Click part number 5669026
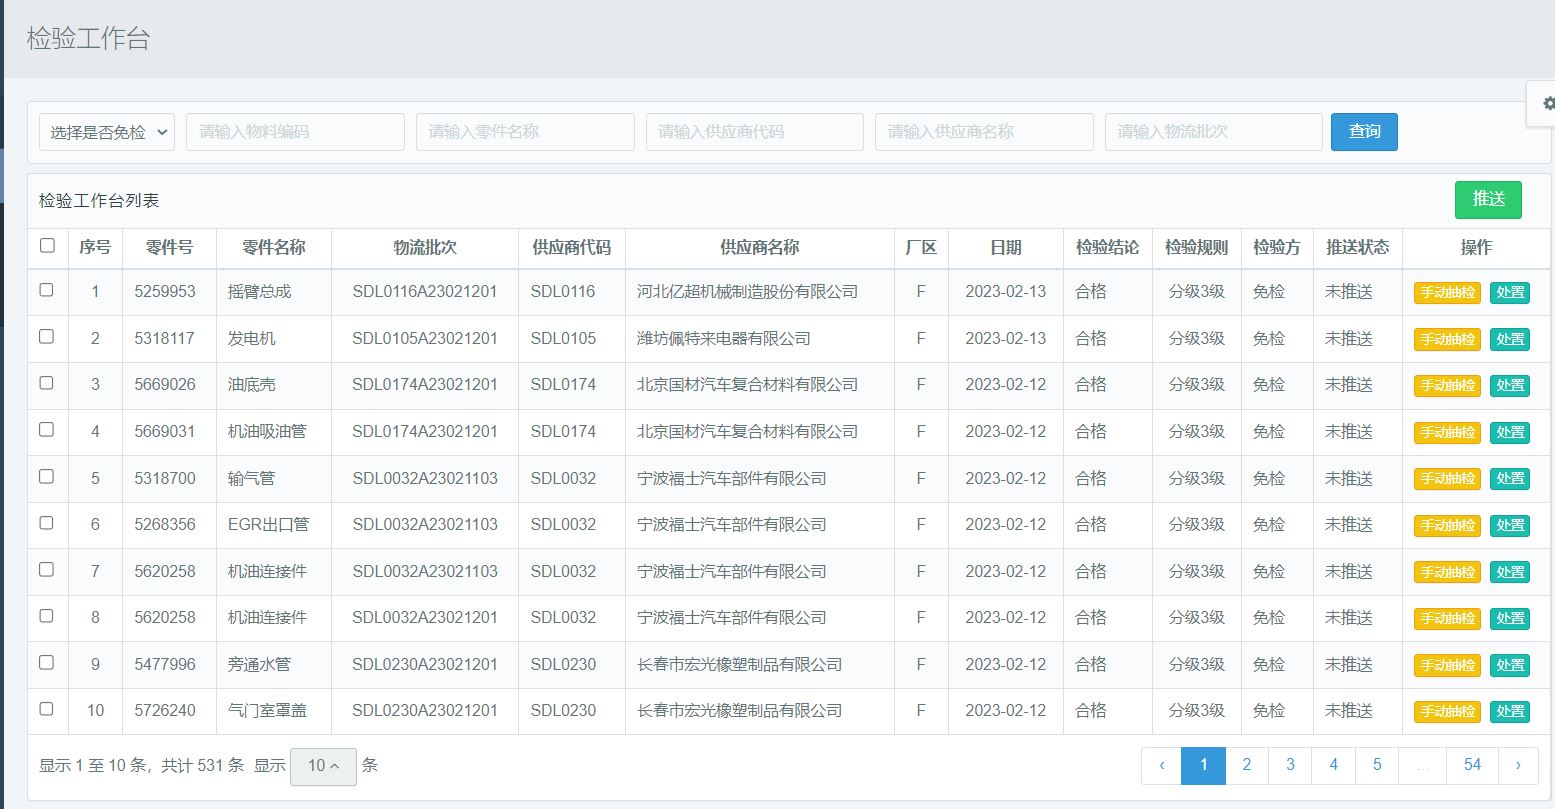Screen dimensions: 1555x809 point(165,385)
